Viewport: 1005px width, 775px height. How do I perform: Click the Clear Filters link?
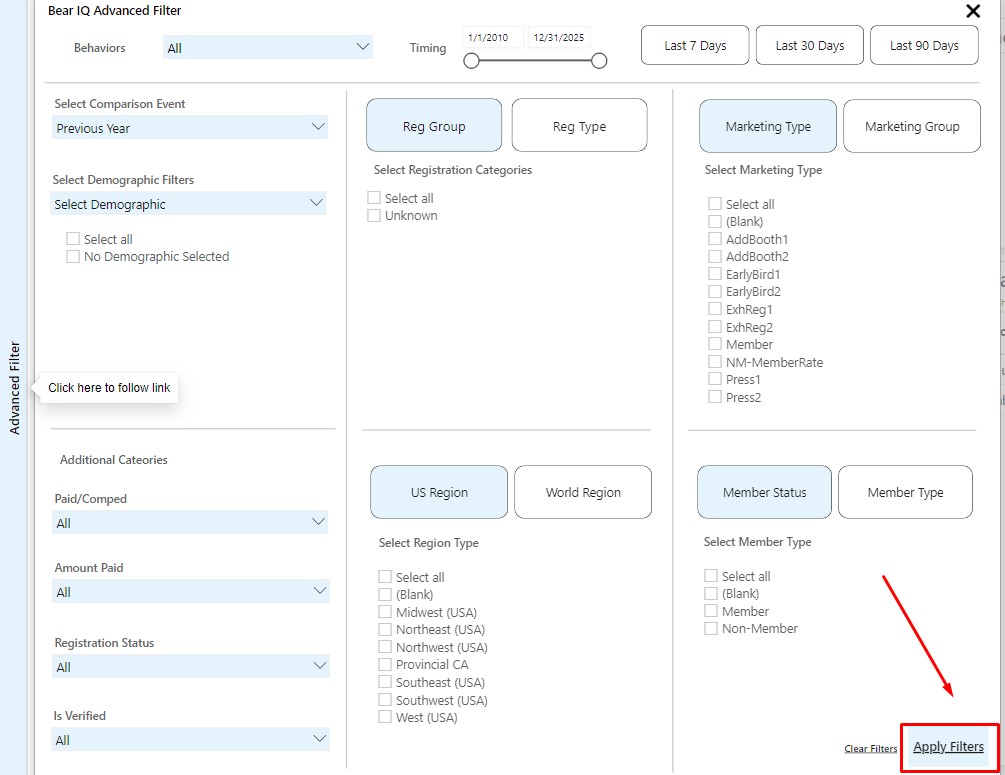click(x=870, y=749)
